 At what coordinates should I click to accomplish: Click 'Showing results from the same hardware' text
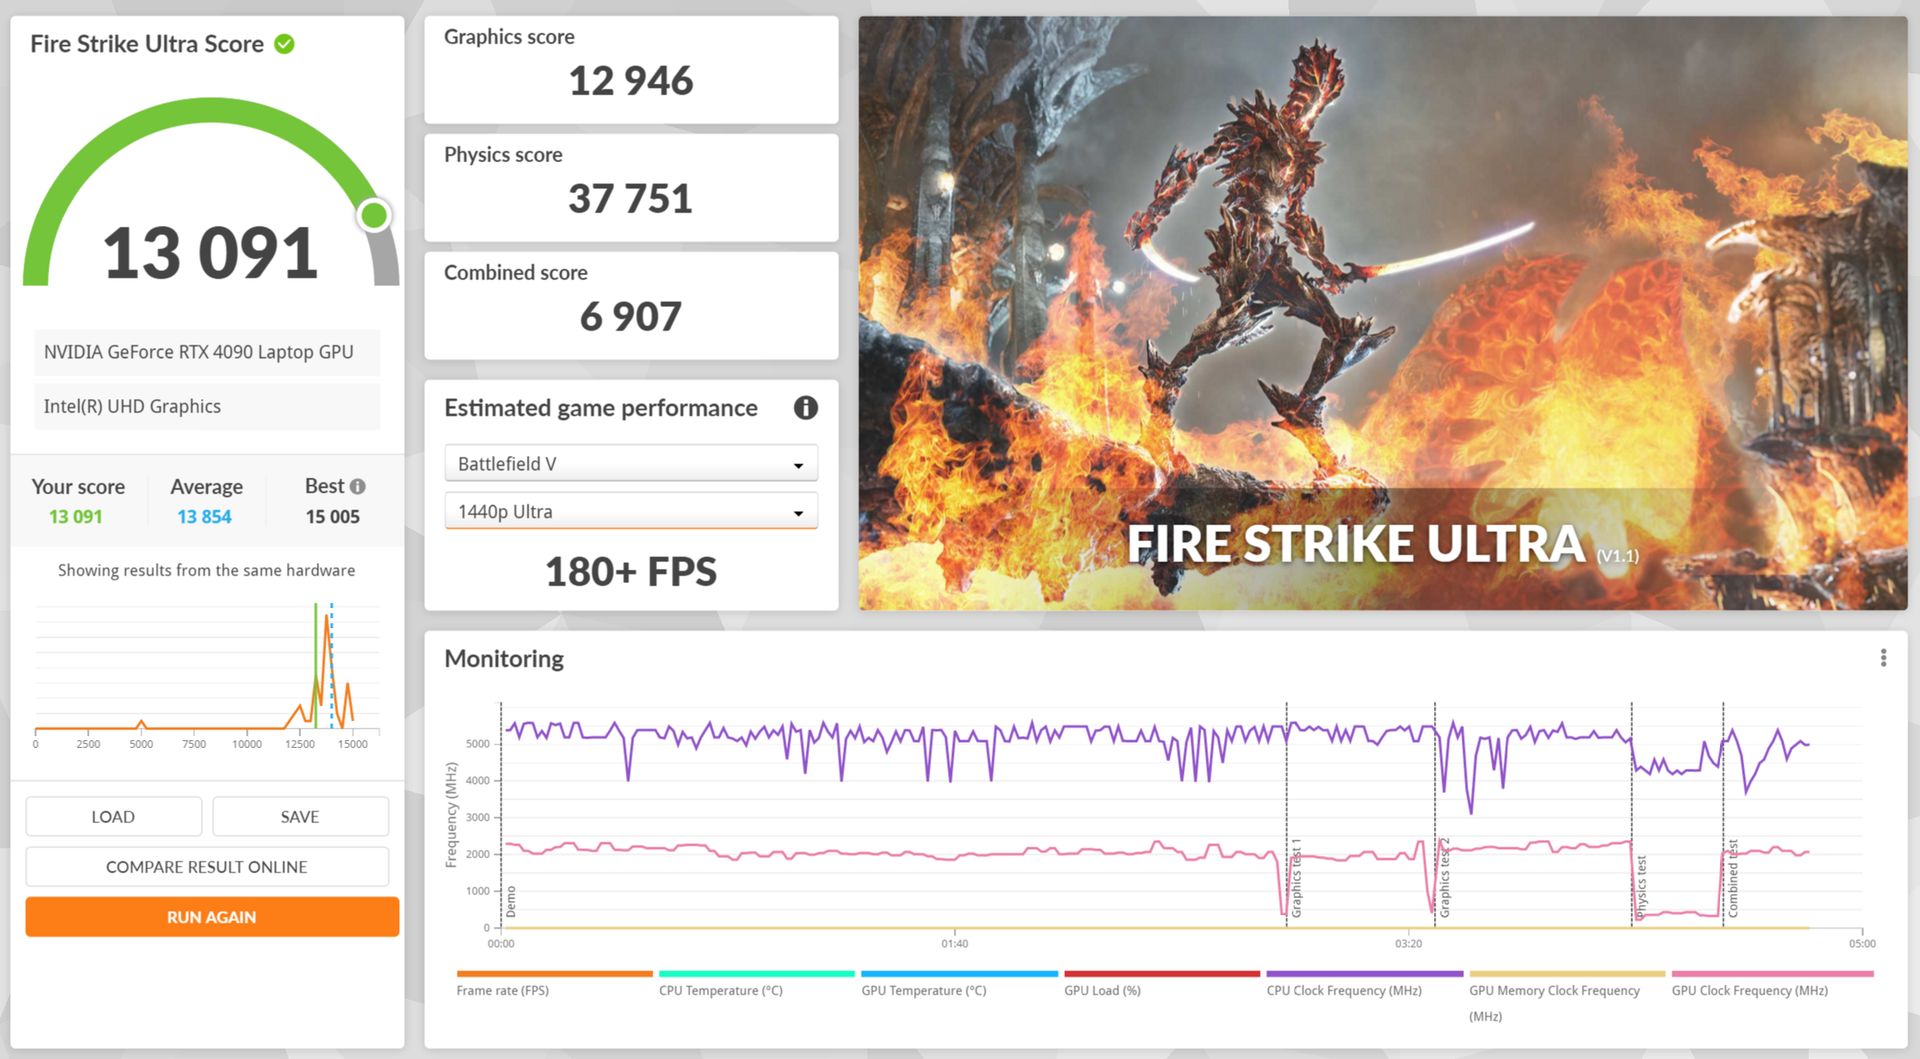click(x=206, y=570)
